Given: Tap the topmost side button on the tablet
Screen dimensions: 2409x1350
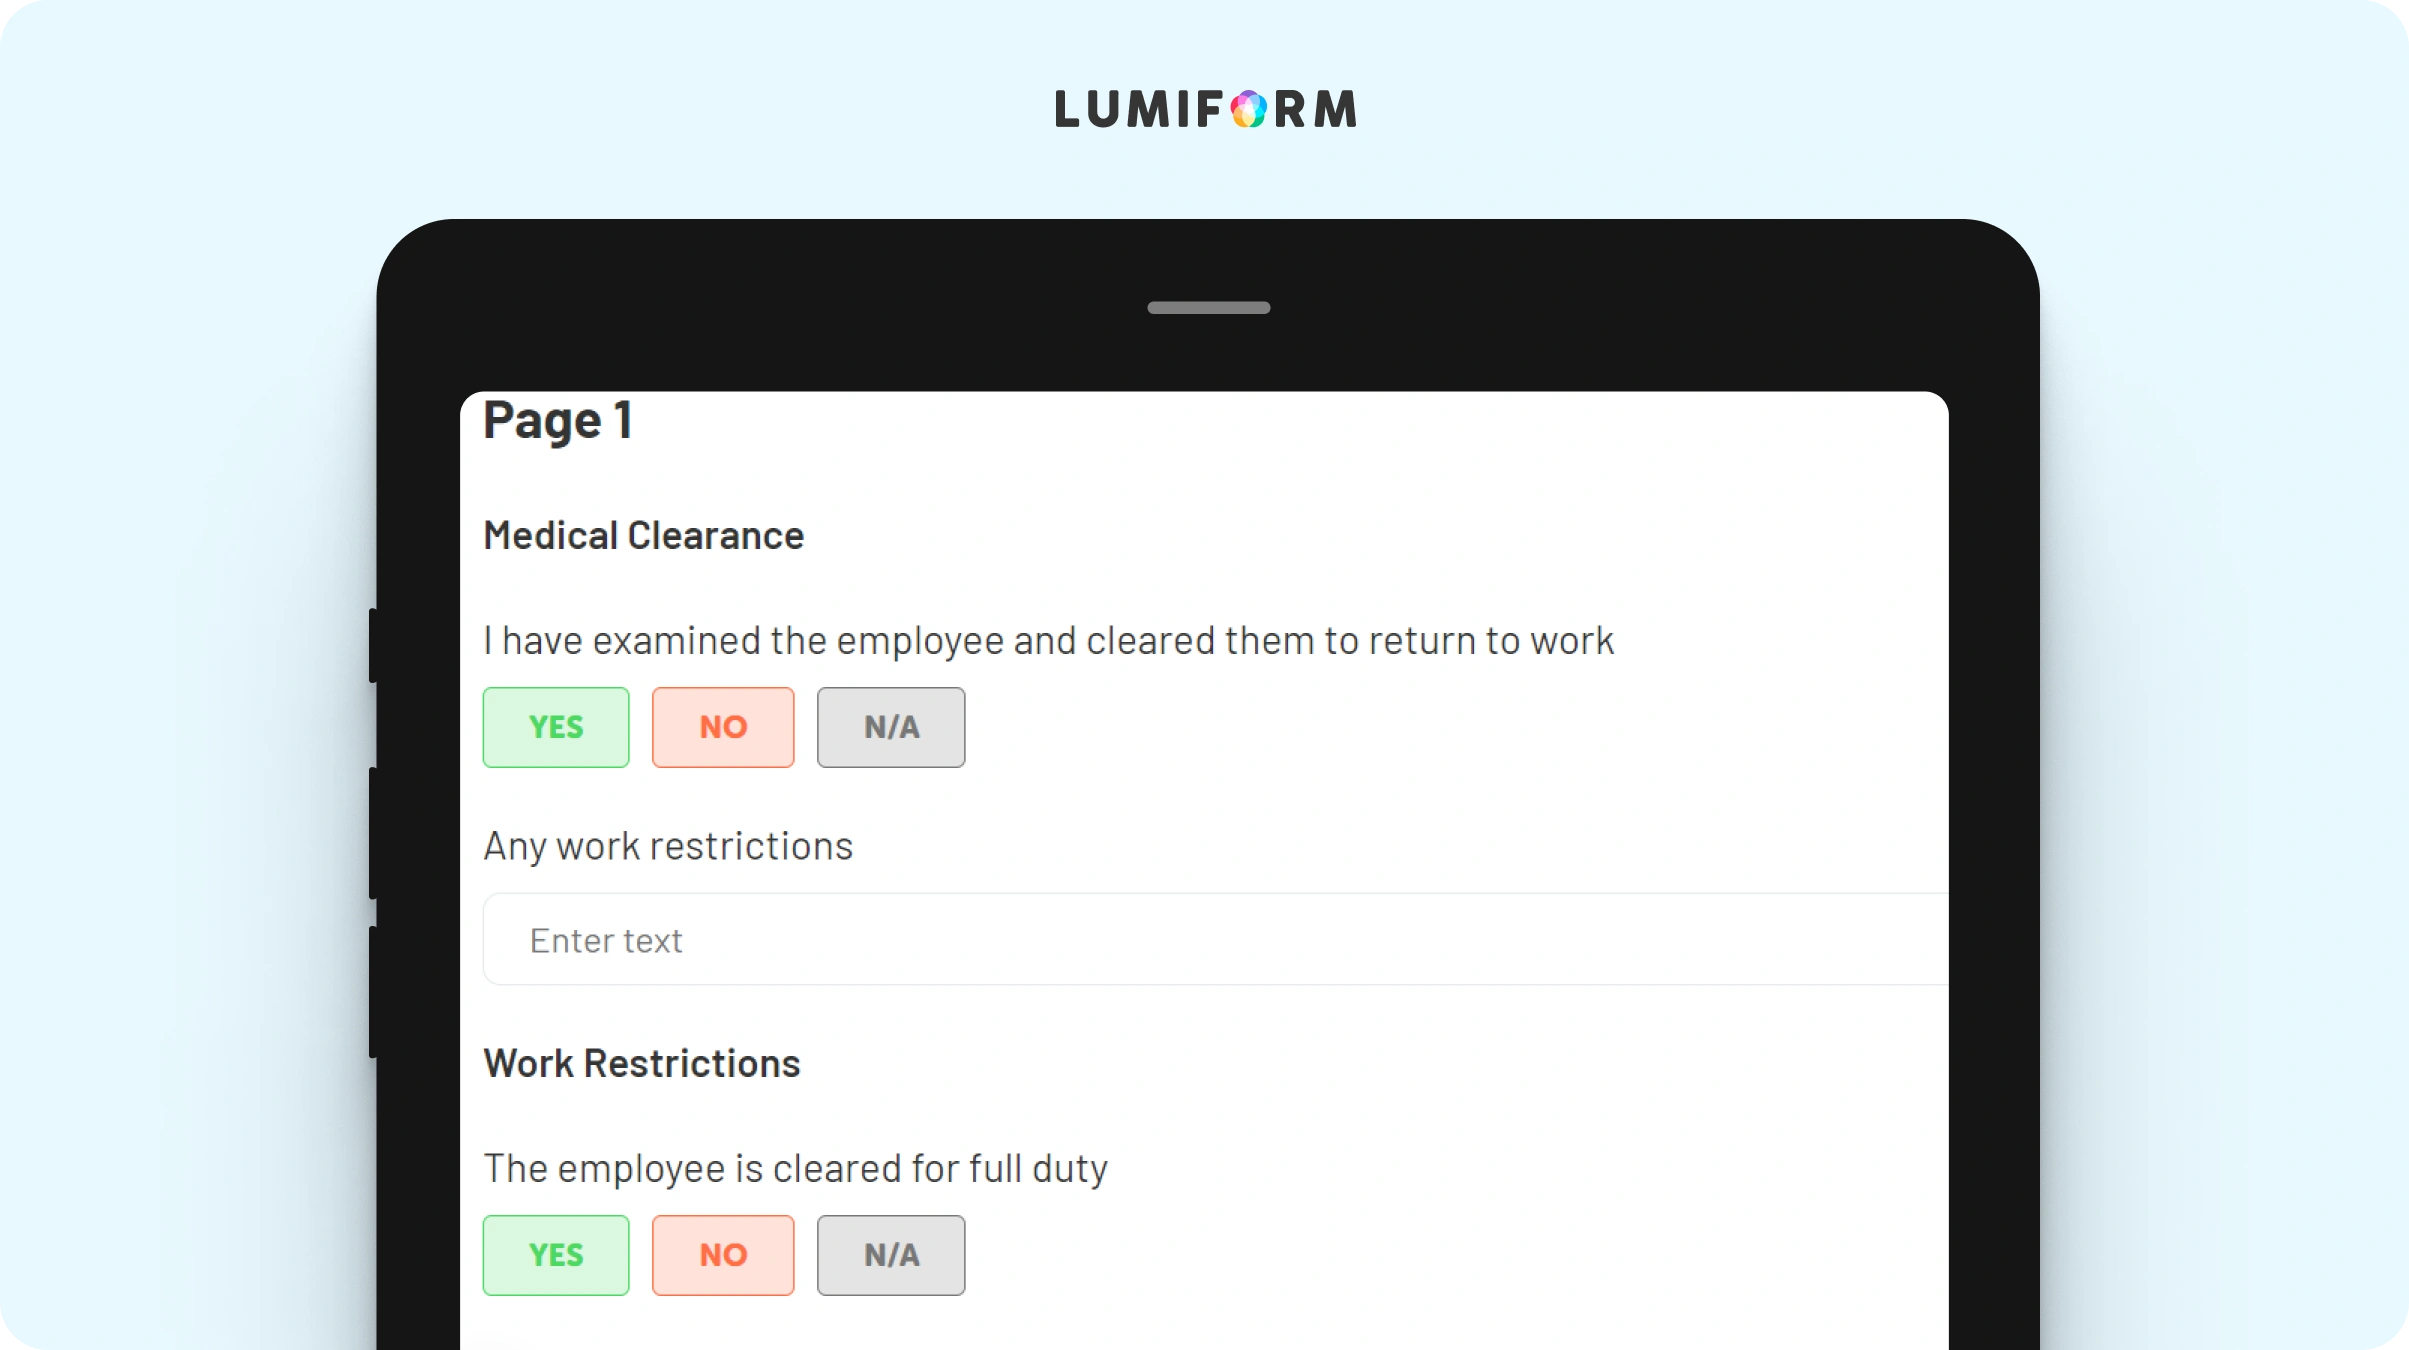Looking at the screenshot, I should (373, 645).
